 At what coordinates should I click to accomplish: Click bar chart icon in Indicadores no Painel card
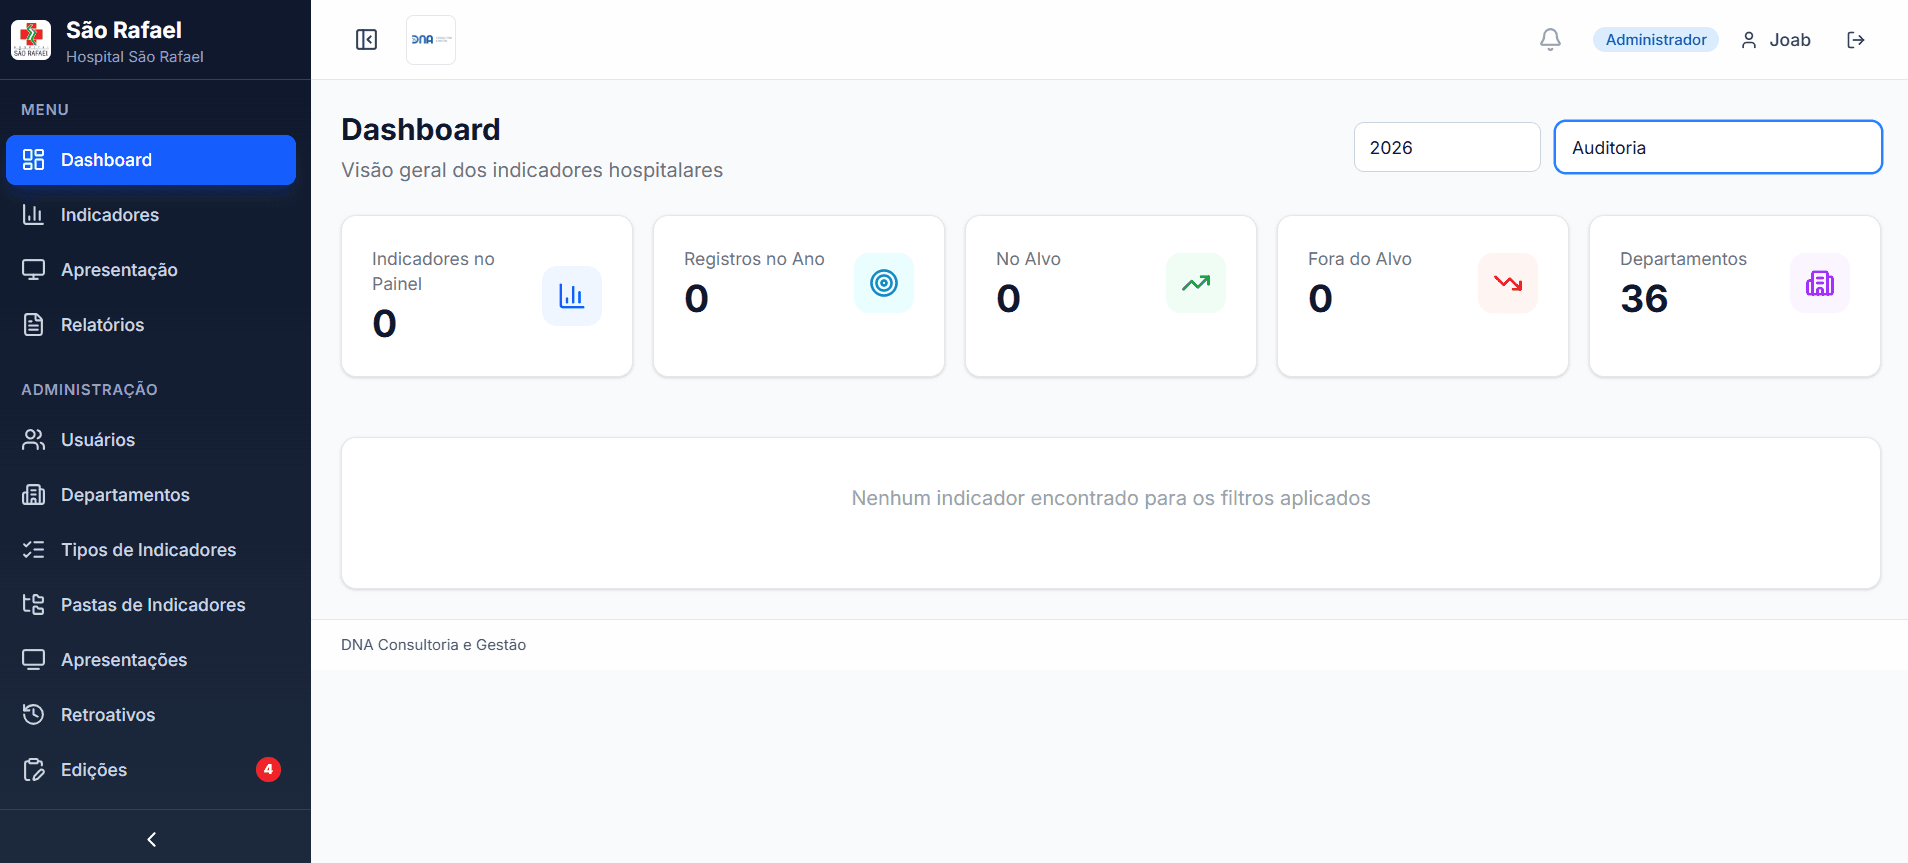572,296
